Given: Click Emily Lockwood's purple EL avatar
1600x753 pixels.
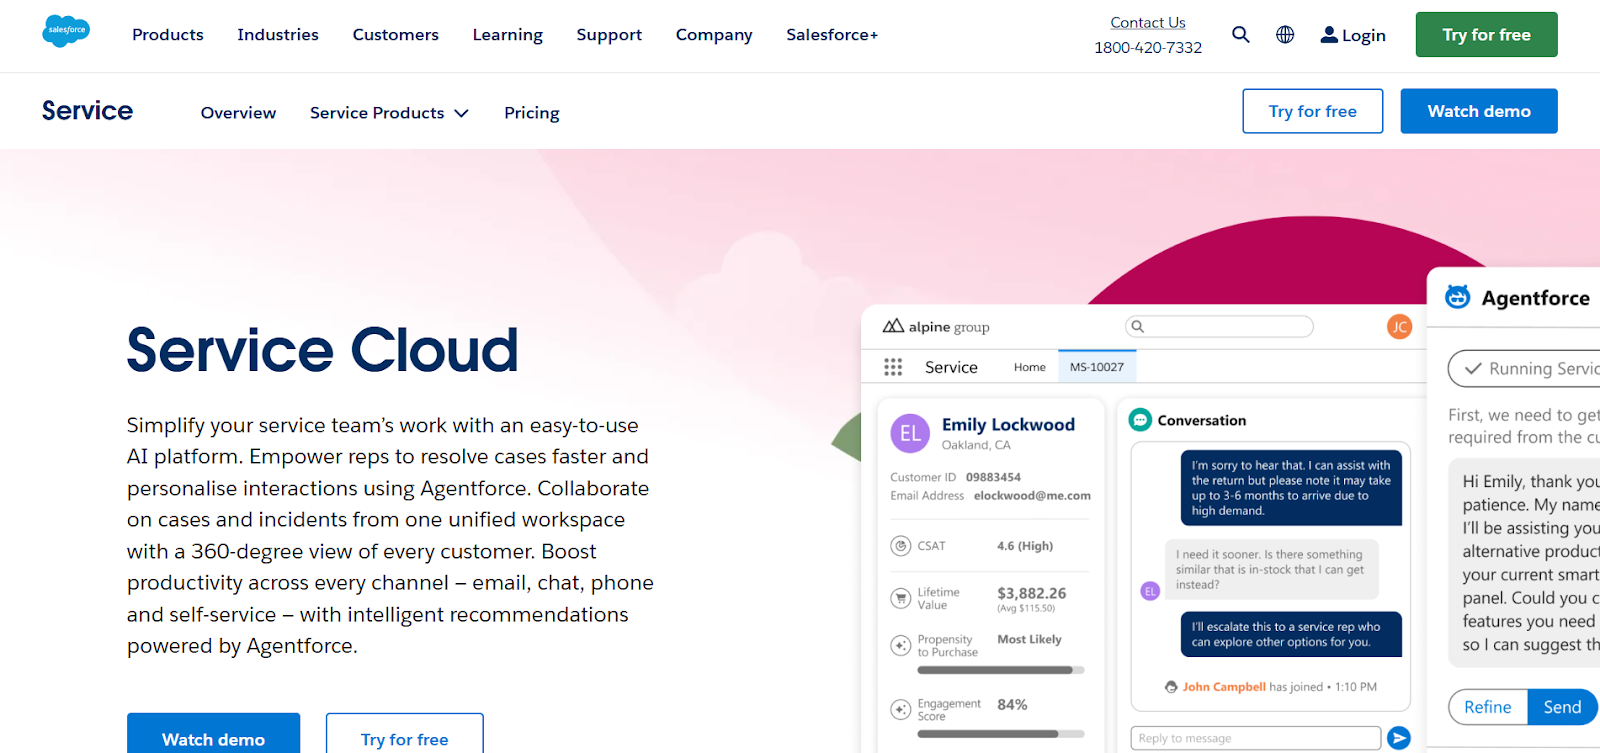Looking at the screenshot, I should click(910, 433).
